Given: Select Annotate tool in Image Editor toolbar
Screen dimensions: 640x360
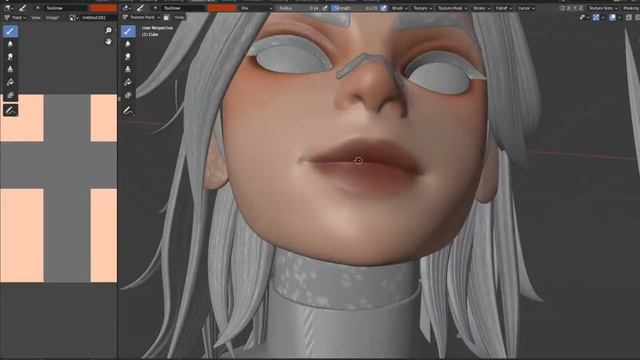Looking at the screenshot, I should point(10,110).
